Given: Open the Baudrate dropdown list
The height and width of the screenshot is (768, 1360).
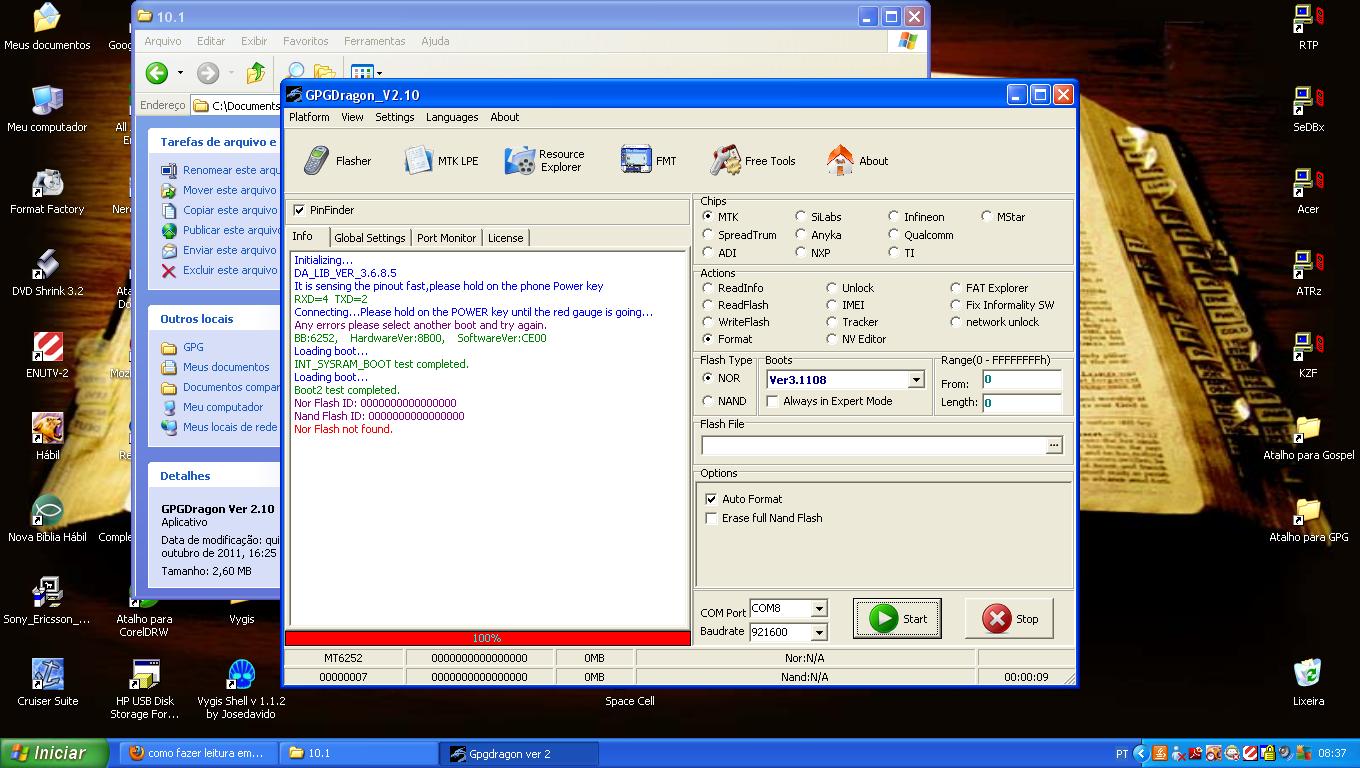Looking at the screenshot, I should coord(818,632).
